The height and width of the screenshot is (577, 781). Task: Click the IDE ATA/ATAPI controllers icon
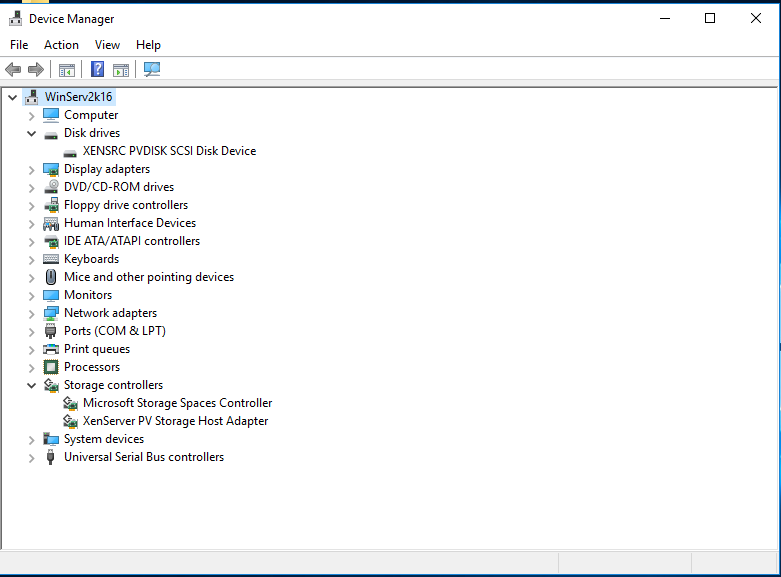[51, 242]
